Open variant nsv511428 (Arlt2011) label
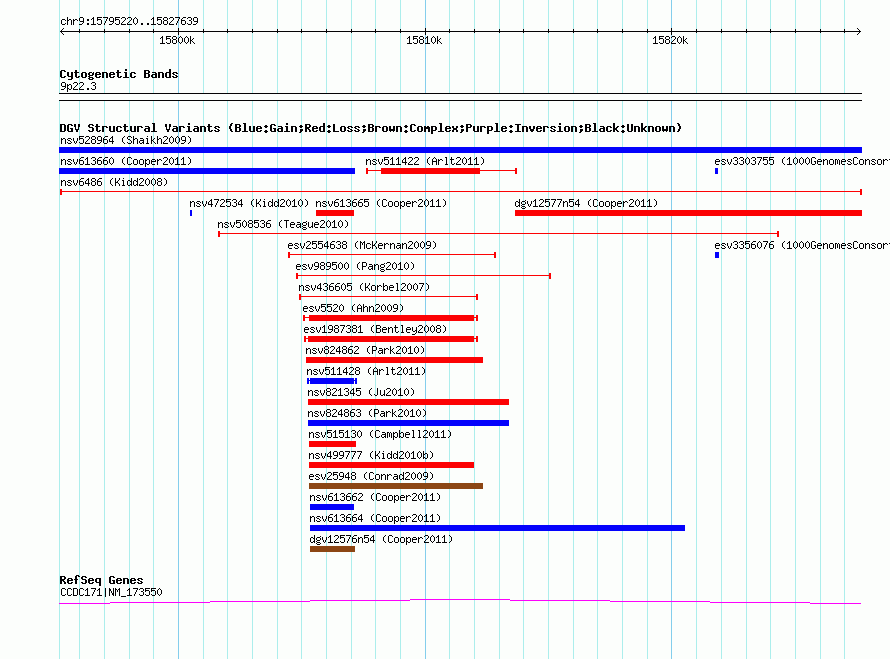This screenshot has width=890, height=659. (366, 371)
